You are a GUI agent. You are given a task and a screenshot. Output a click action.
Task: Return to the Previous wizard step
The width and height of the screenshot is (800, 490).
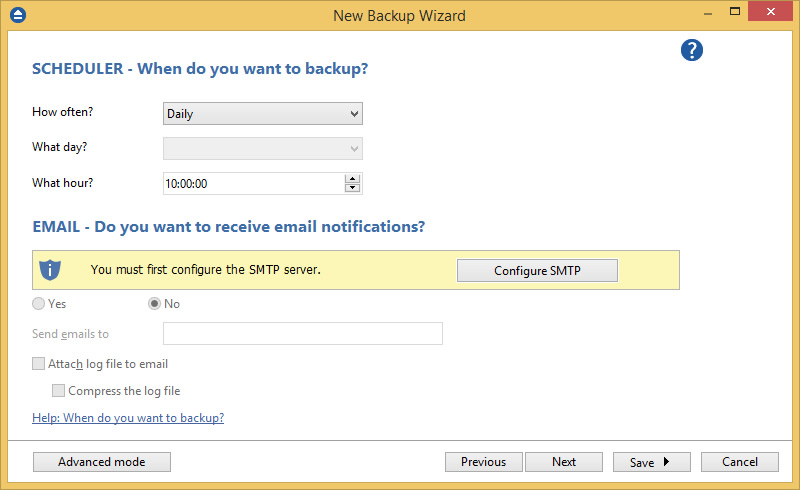coord(483,462)
